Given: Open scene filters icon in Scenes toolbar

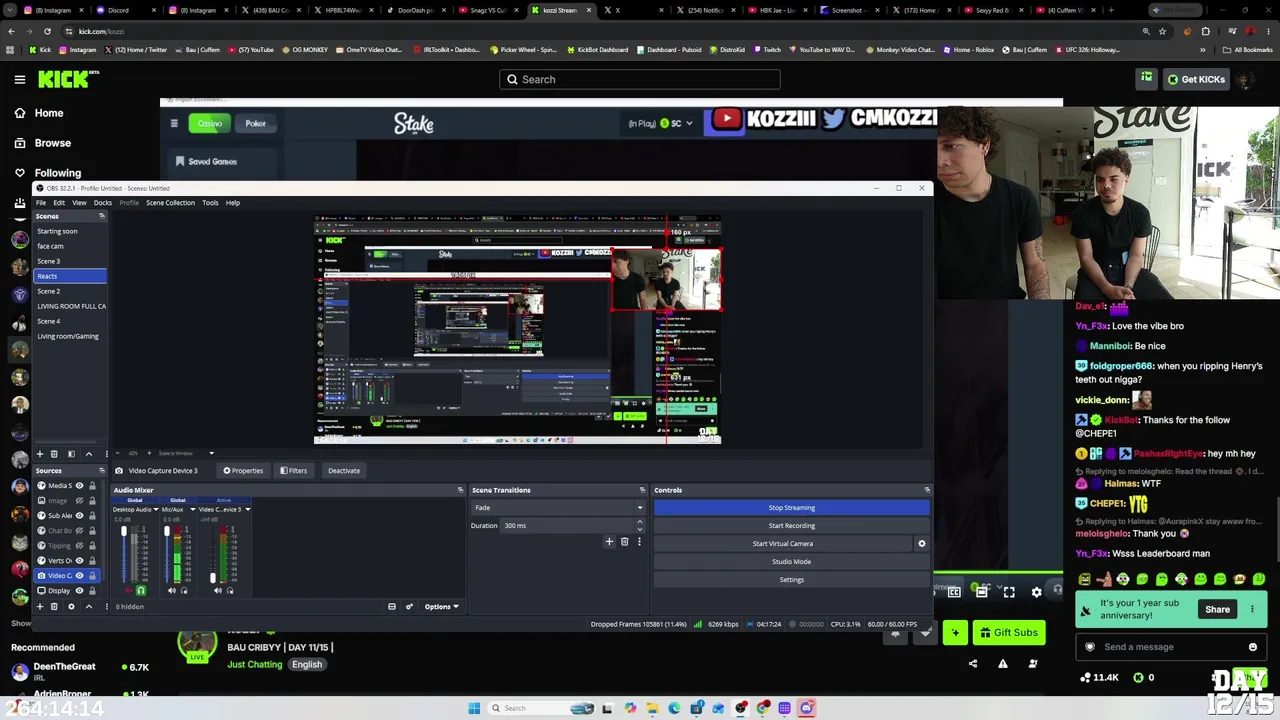Looking at the screenshot, I should point(71,454).
